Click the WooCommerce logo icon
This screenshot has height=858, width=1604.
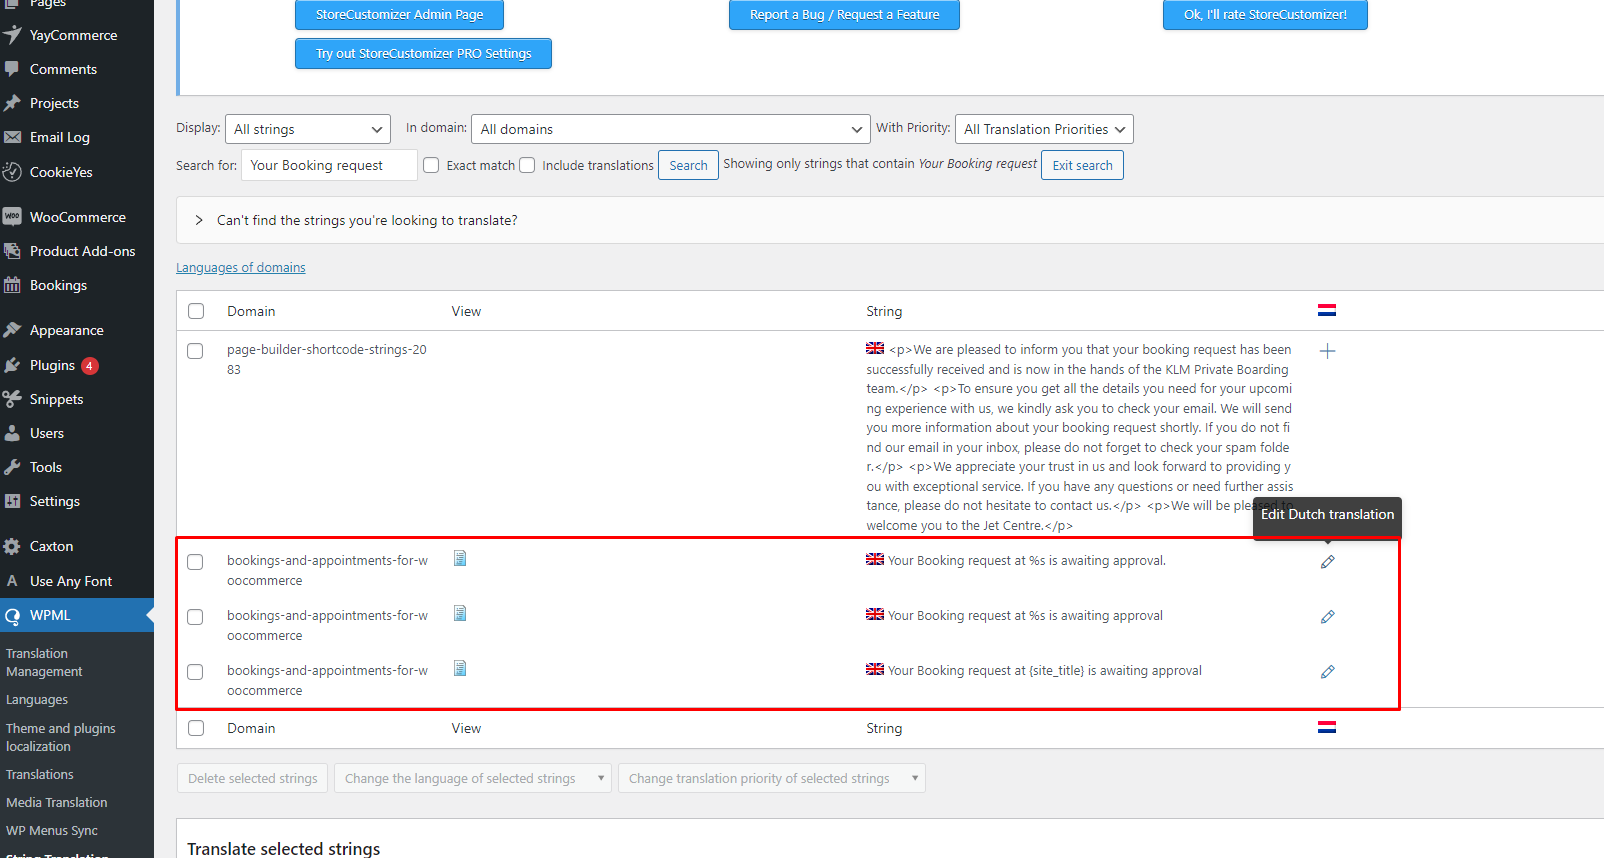[x=12, y=217]
